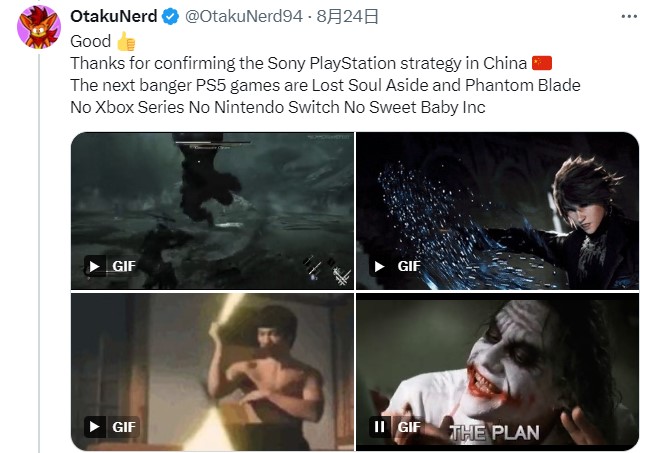Click the GIF label on battlefield clip
The width and height of the screenshot is (653, 453).
pos(124,266)
